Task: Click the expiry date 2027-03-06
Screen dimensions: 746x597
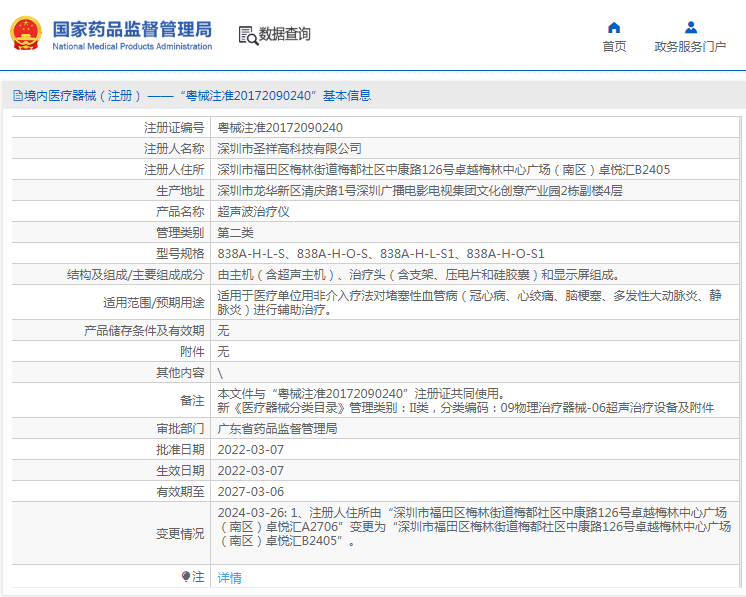Action: click(251, 491)
